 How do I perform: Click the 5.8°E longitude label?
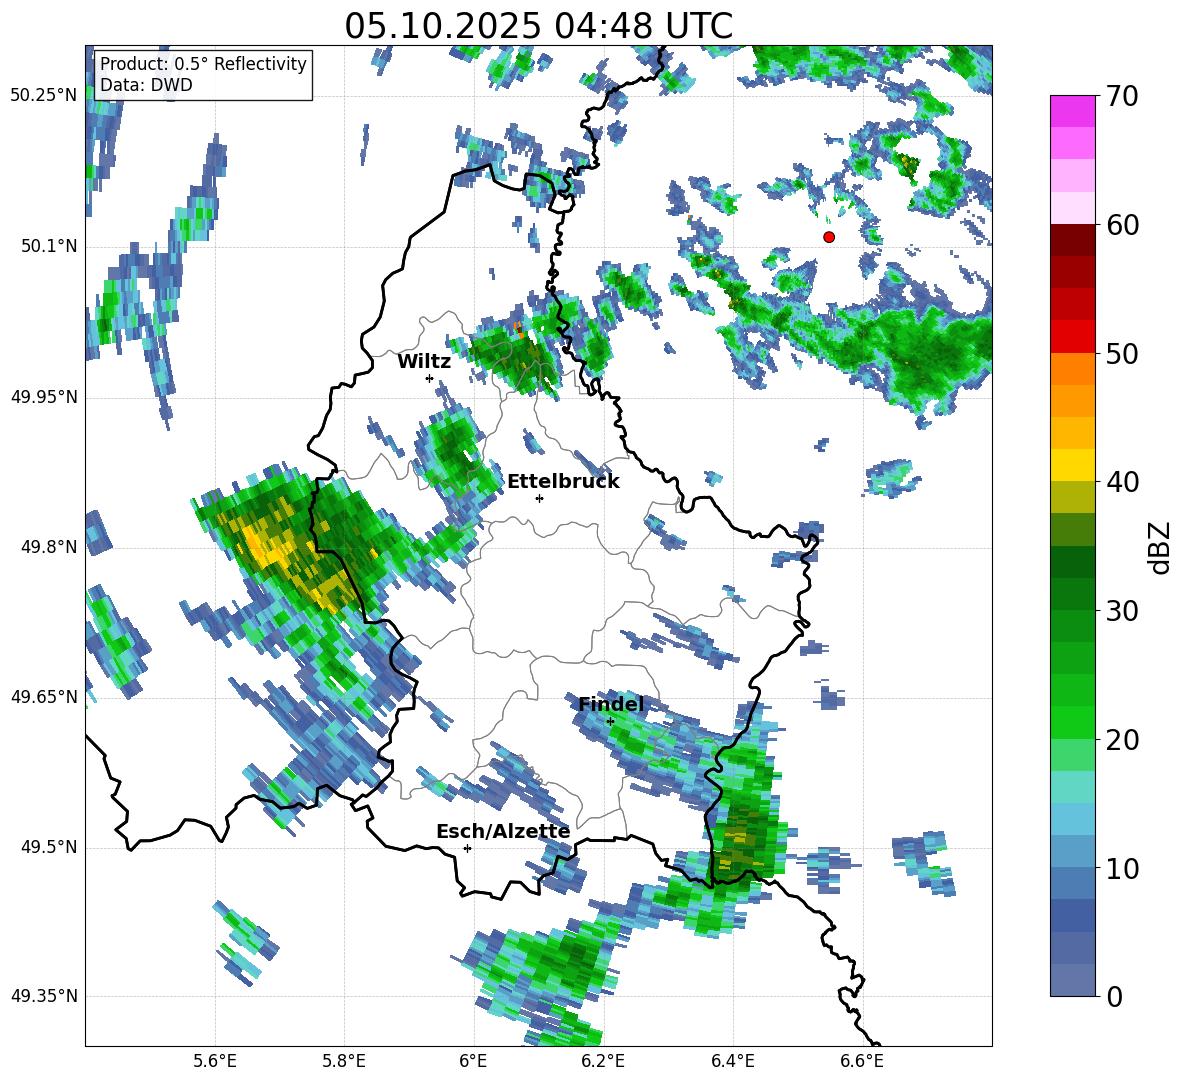click(x=344, y=1061)
